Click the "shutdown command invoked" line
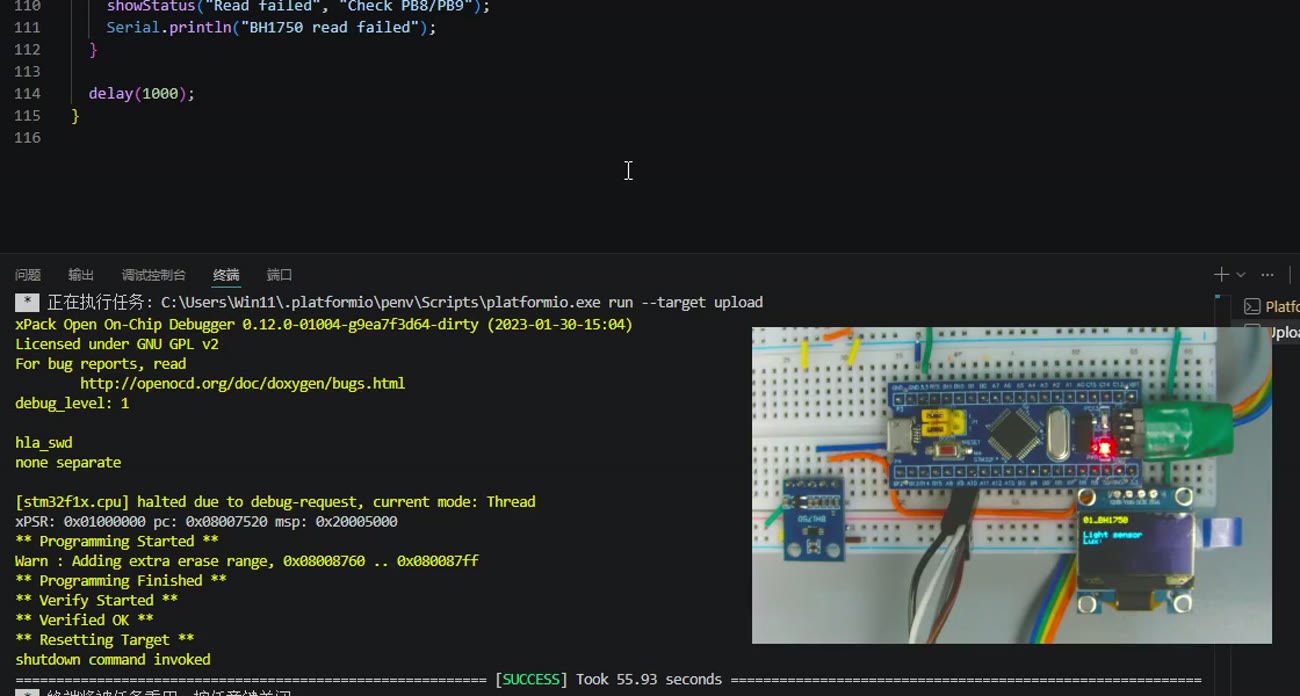 click(x=113, y=659)
